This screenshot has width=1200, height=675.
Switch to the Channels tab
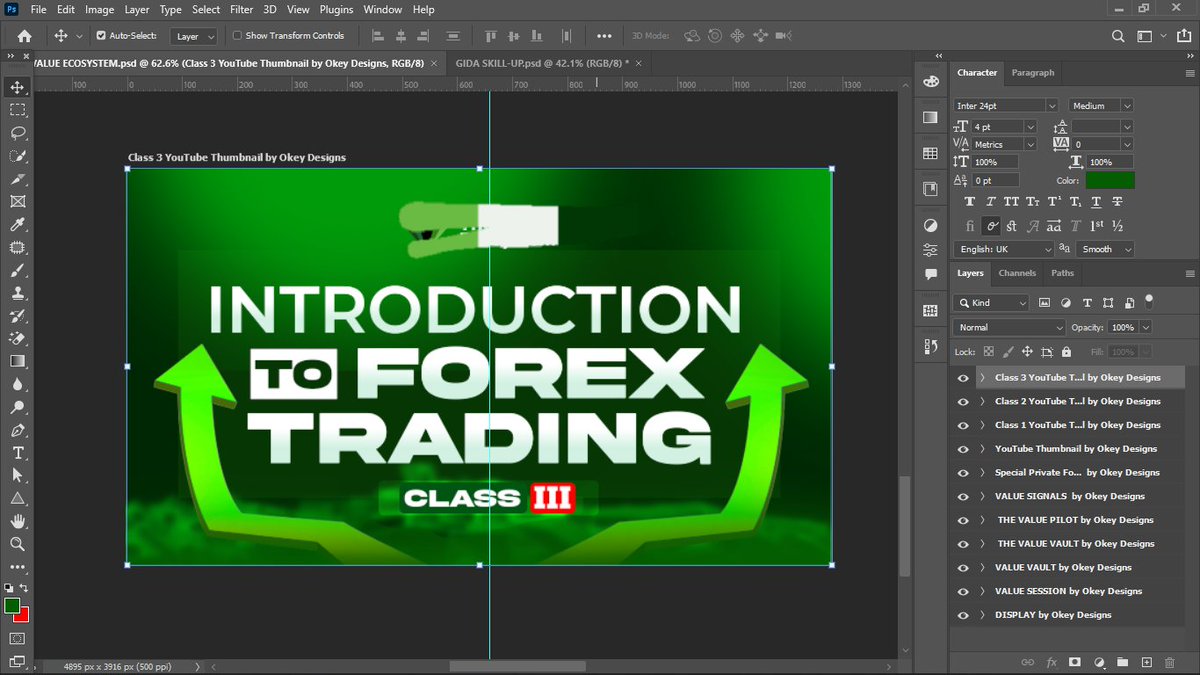[1017, 273]
